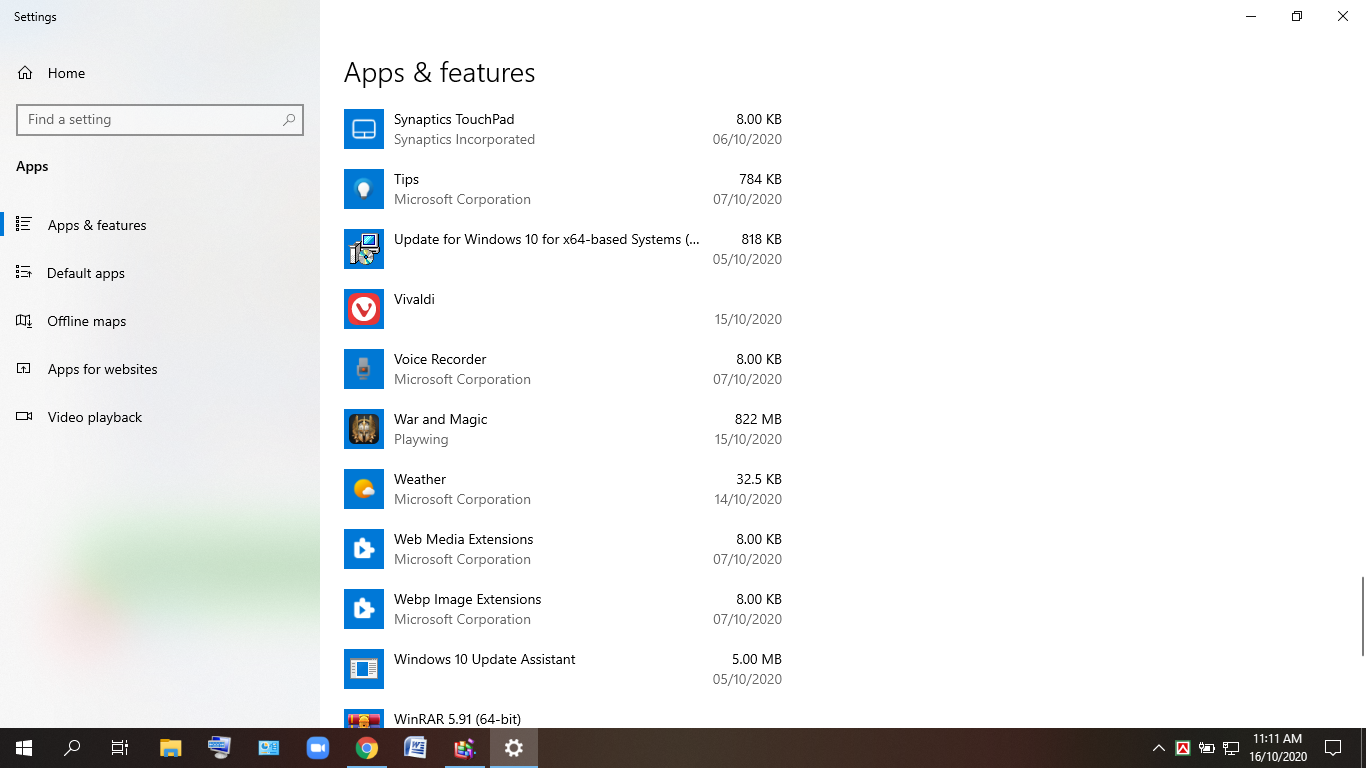Click the 5.00 MB size value
This screenshot has height=768, width=1366.
click(757, 659)
